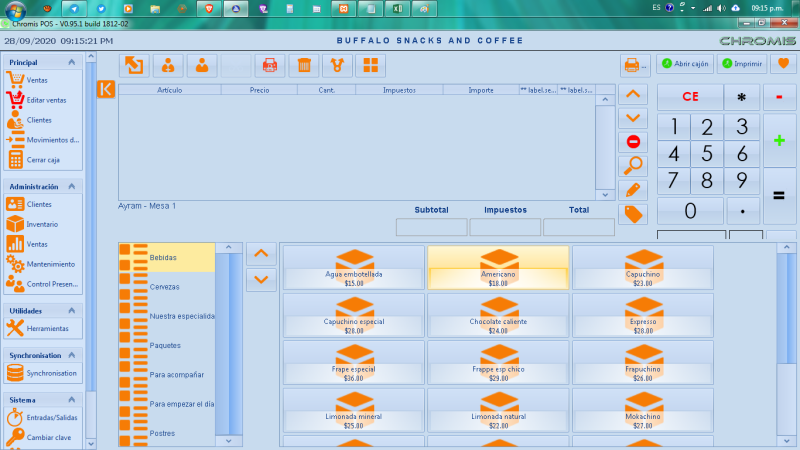
Task: Collapse the Sistema section
Action: 71,400
